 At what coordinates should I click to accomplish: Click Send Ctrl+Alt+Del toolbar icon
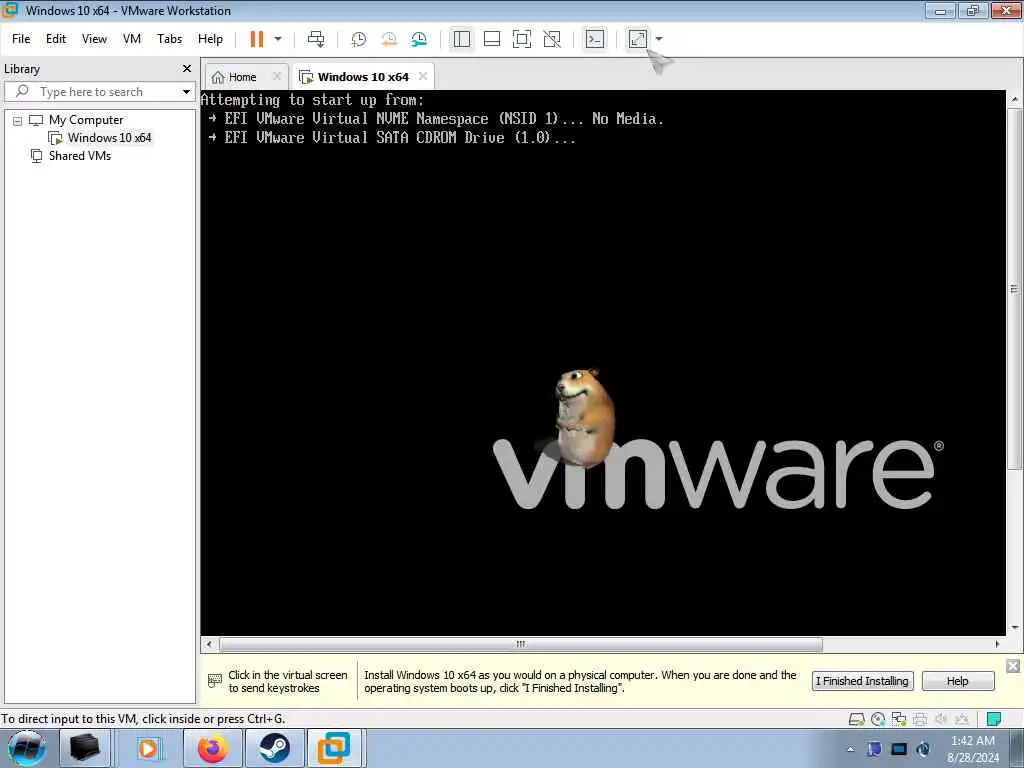click(316, 39)
